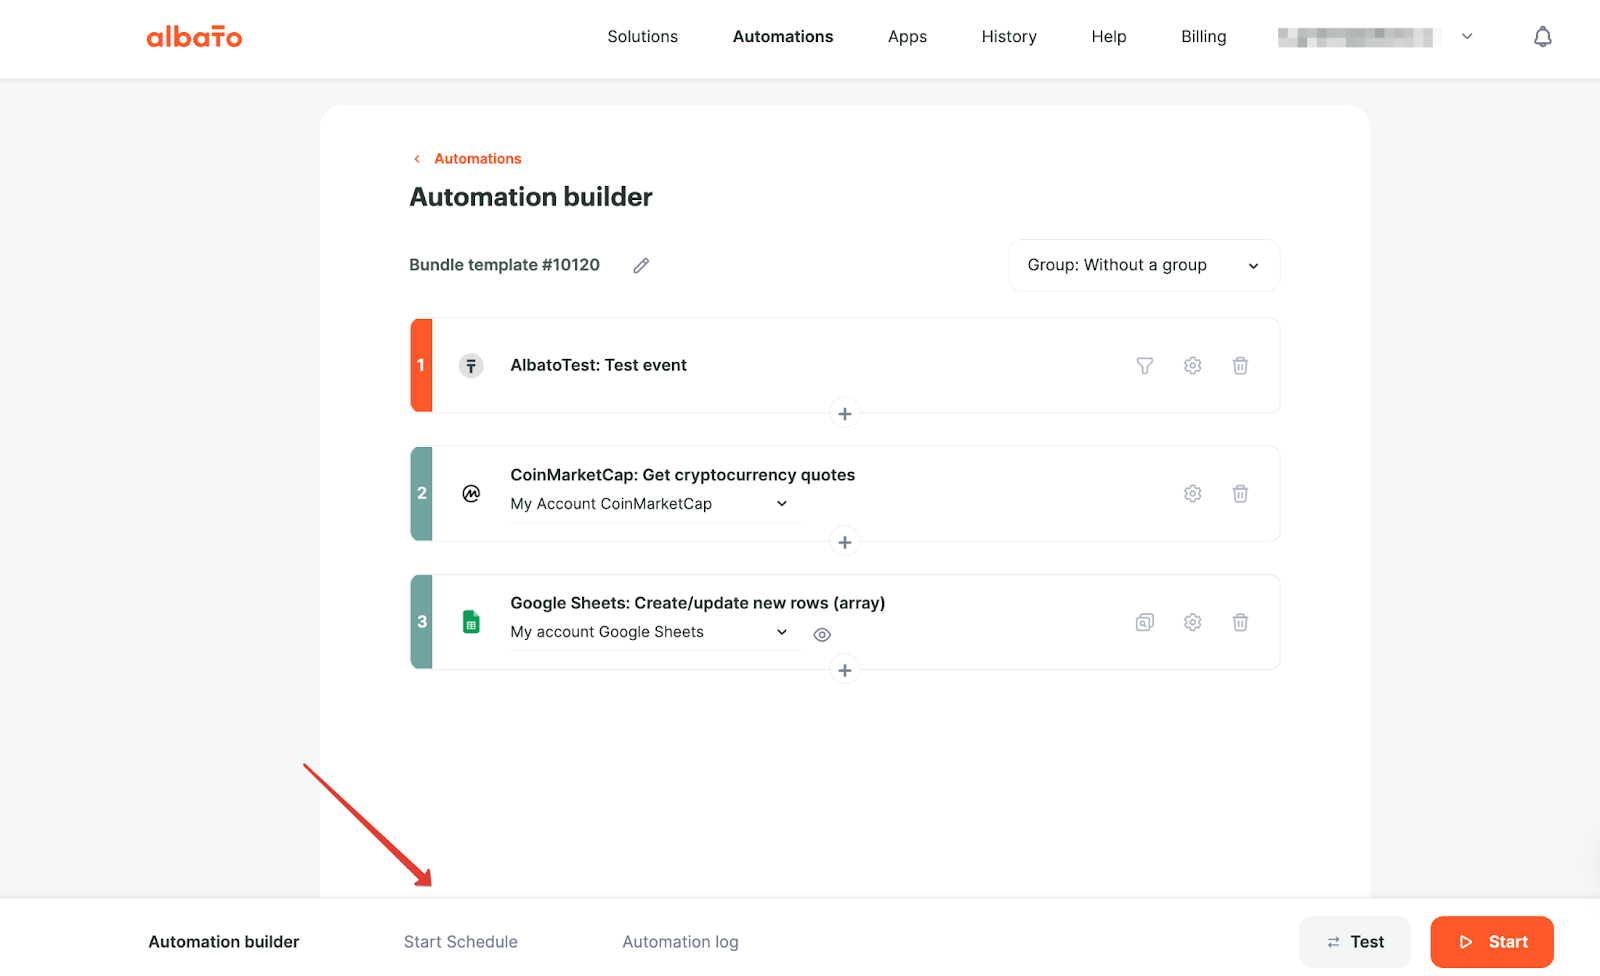Open the Solutions menu
The height and width of the screenshot is (976, 1600).
tap(643, 37)
